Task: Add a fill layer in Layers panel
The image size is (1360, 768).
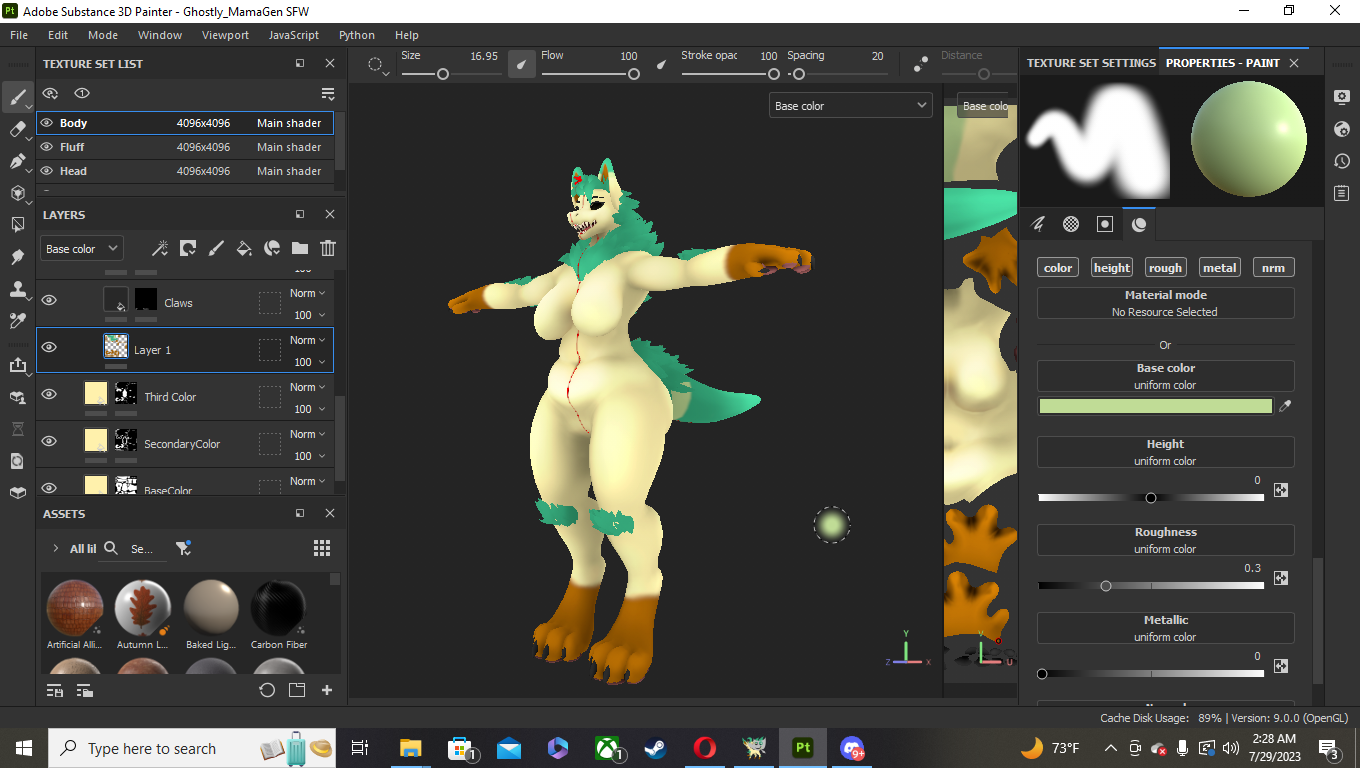Action: point(243,248)
